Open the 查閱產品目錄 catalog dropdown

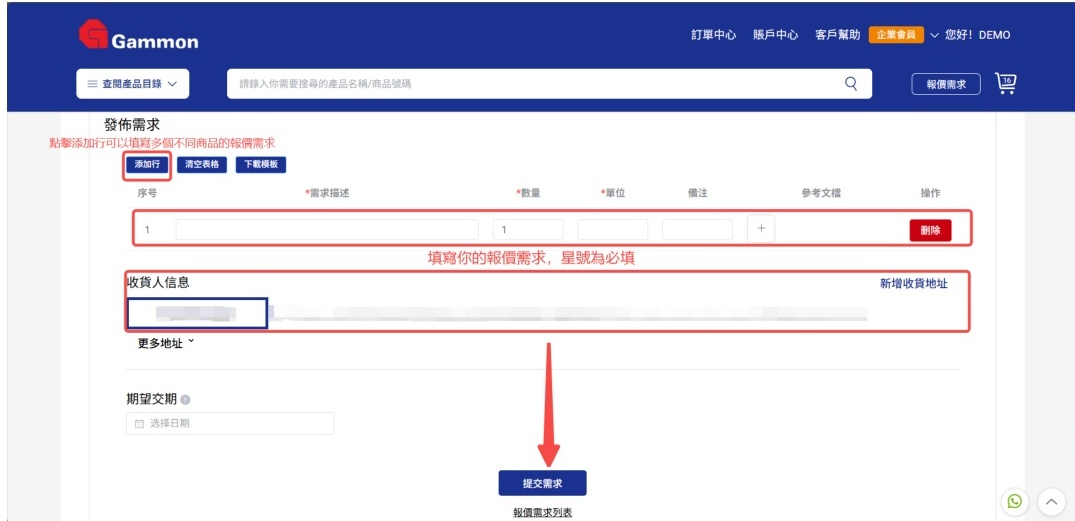(x=132, y=84)
